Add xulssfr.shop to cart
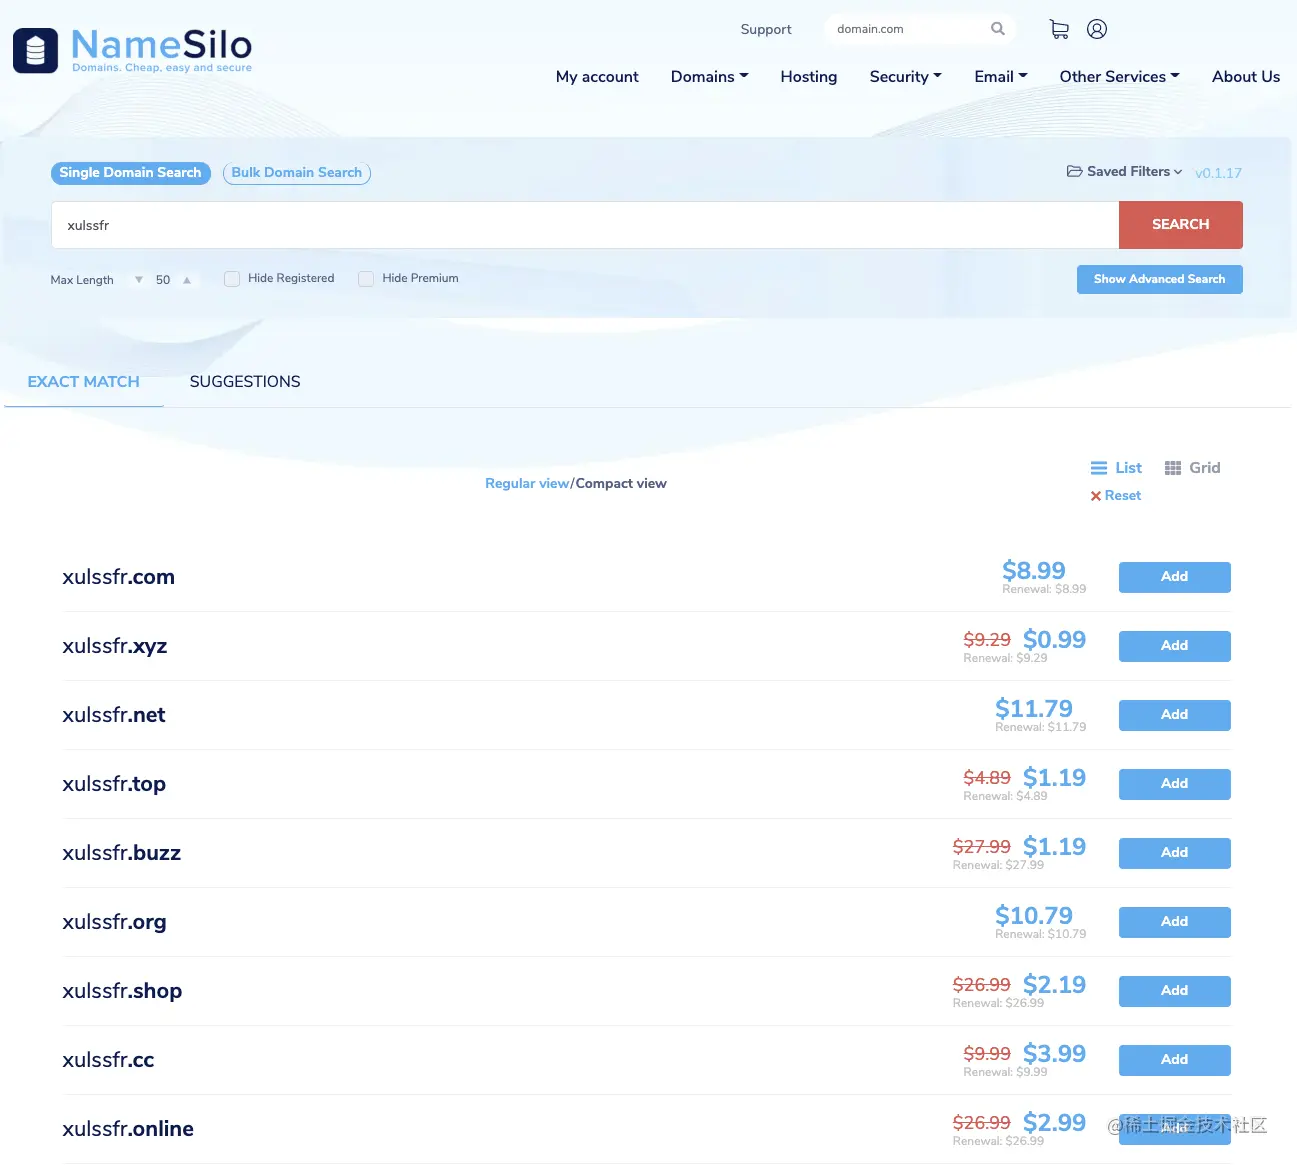Viewport: 1297px width, 1165px height. (1175, 991)
